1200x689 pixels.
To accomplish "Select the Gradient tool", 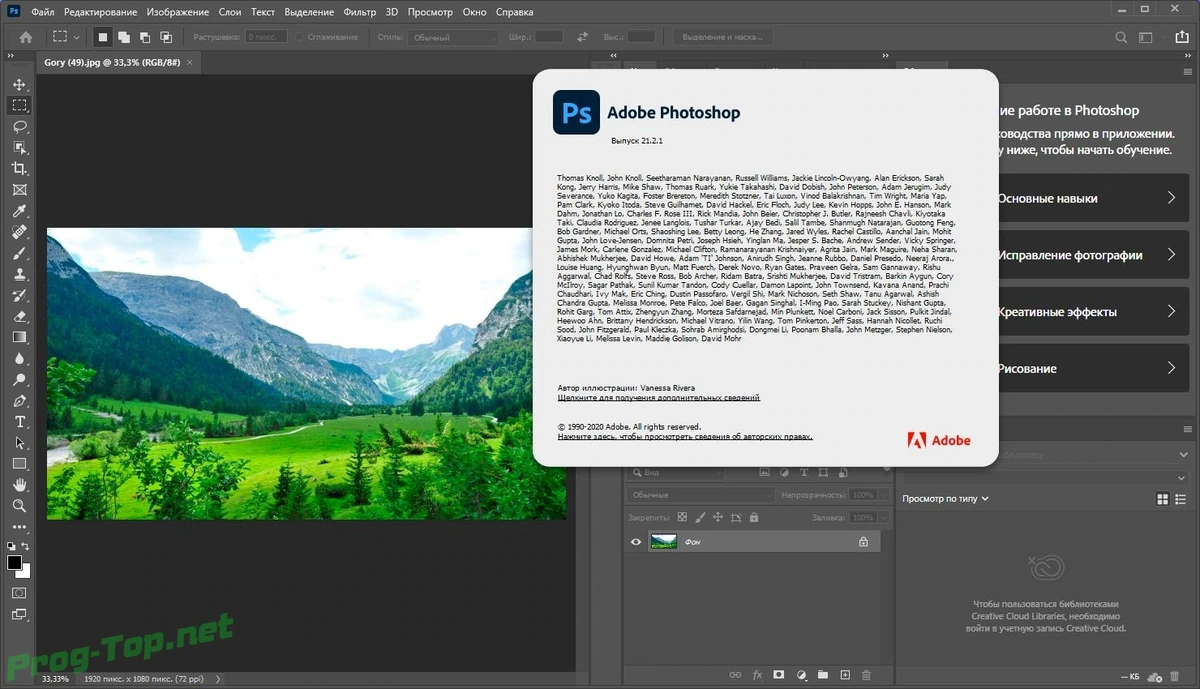I will point(19,338).
